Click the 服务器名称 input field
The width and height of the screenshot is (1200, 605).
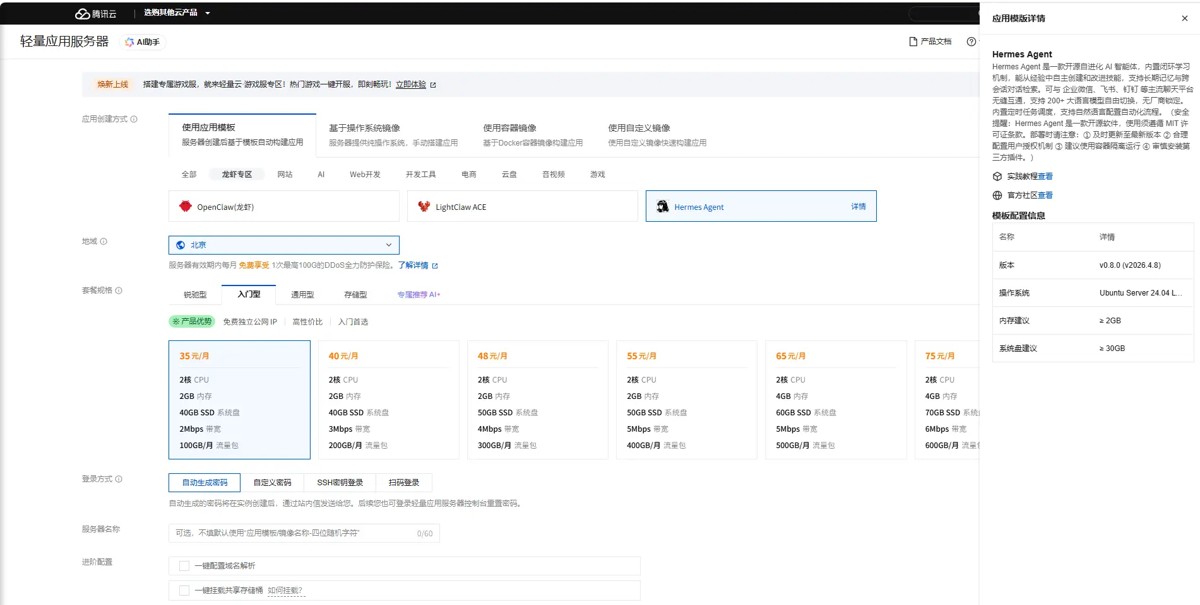[x=304, y=533]
